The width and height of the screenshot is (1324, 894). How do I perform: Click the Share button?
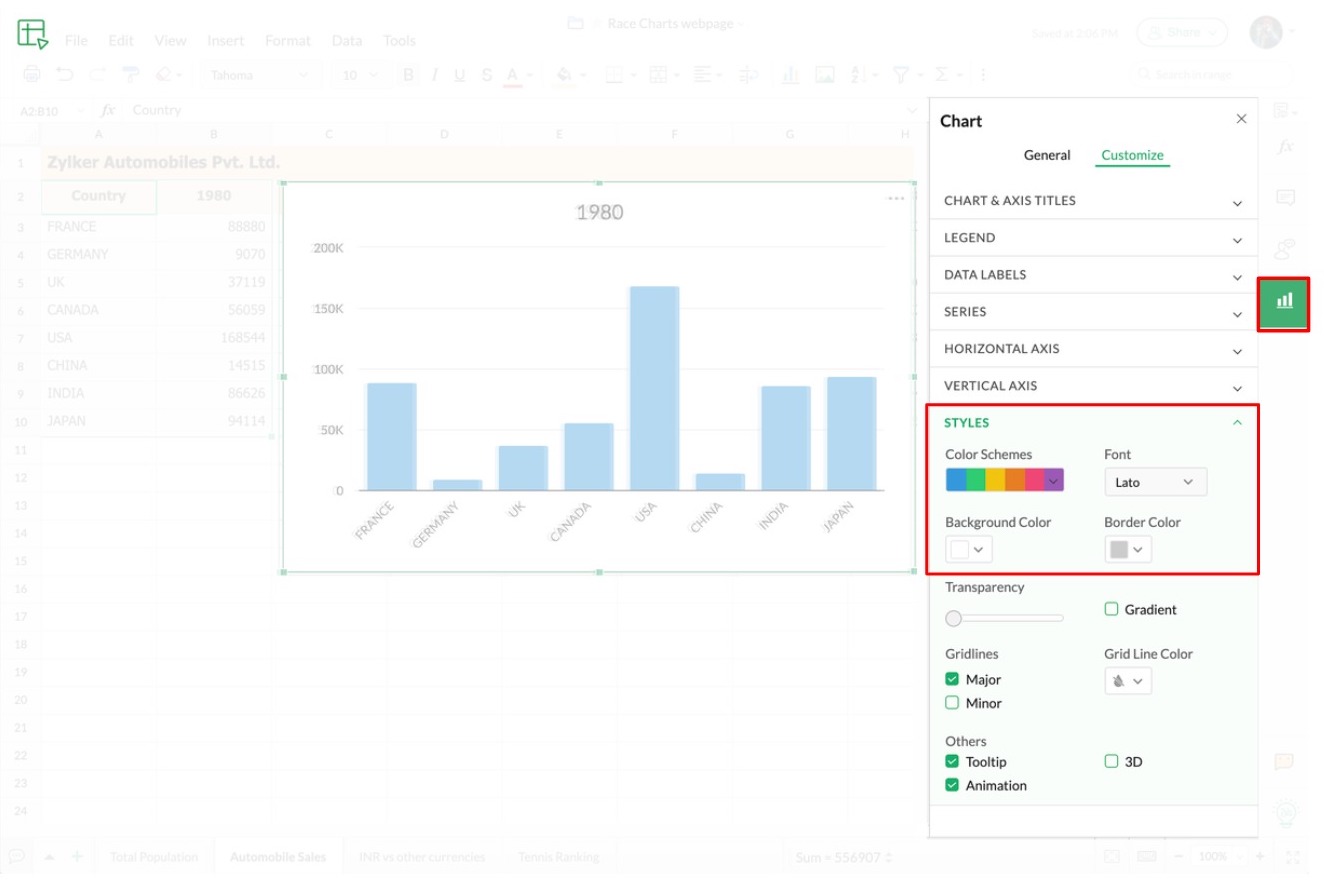click(1182, 33)
